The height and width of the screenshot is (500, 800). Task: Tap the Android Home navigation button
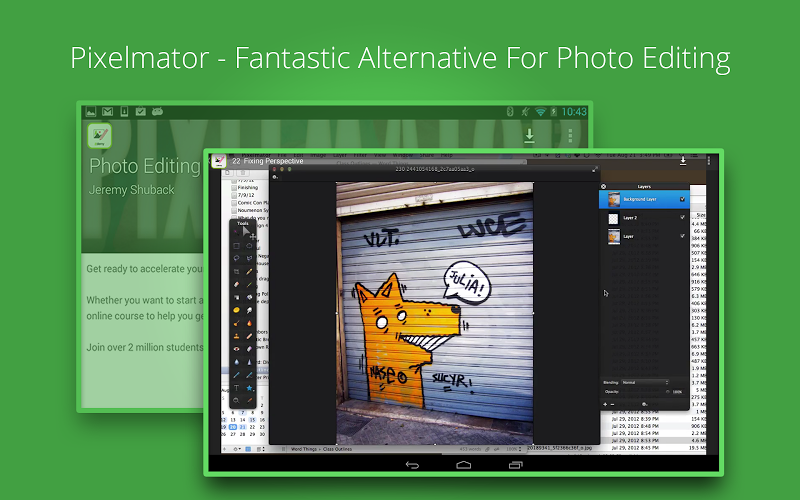point(463,464)
